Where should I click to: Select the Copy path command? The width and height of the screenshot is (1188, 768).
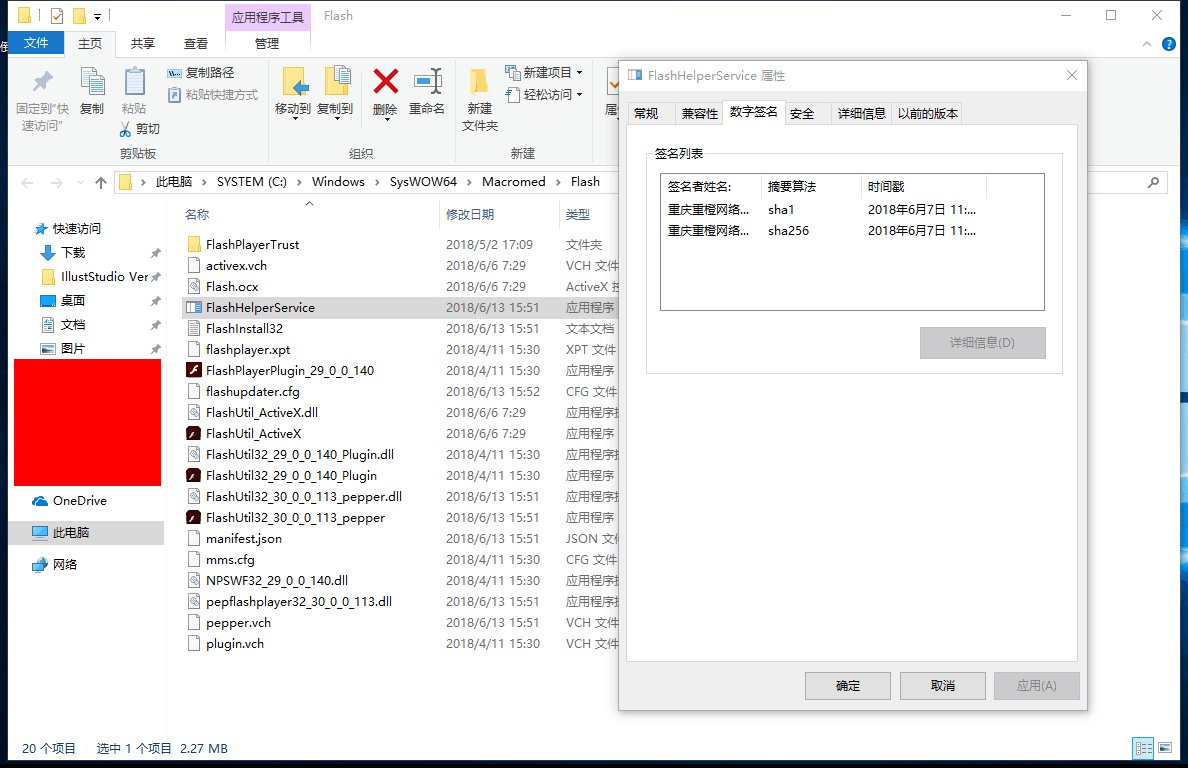click(x=201, y=73)
